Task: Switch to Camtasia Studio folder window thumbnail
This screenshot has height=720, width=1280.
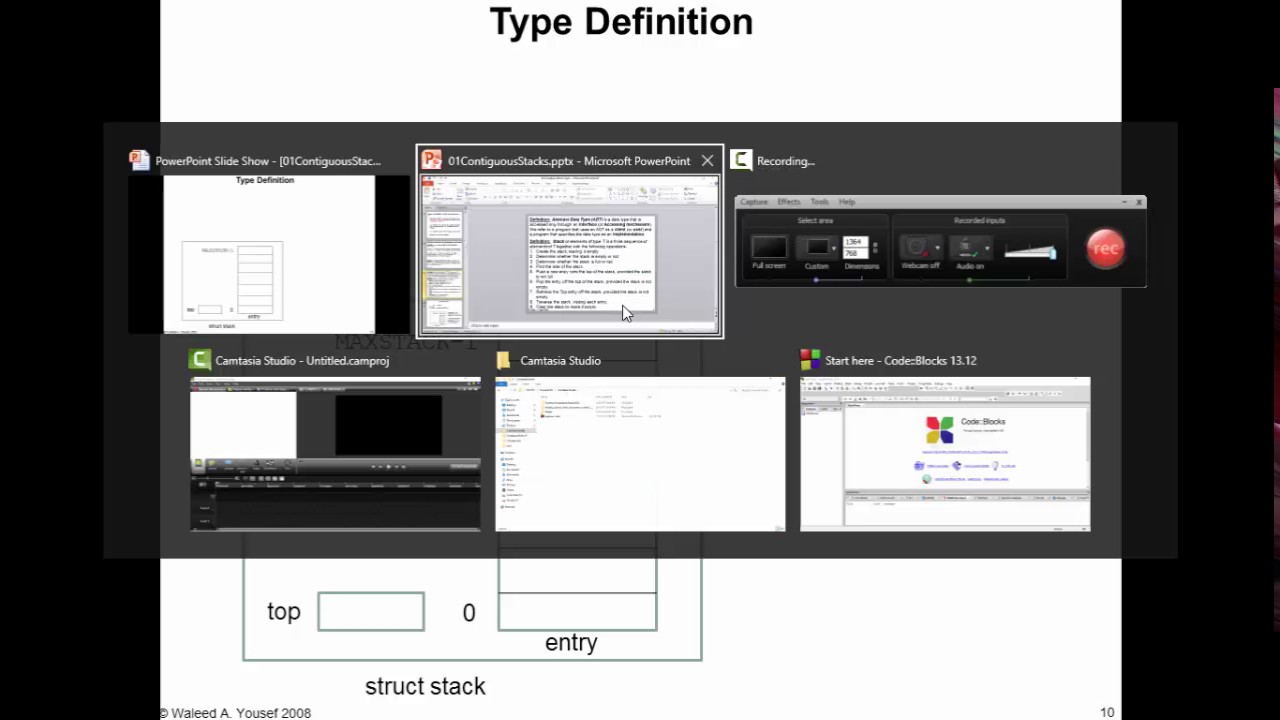Action: (x=640, y=454)
